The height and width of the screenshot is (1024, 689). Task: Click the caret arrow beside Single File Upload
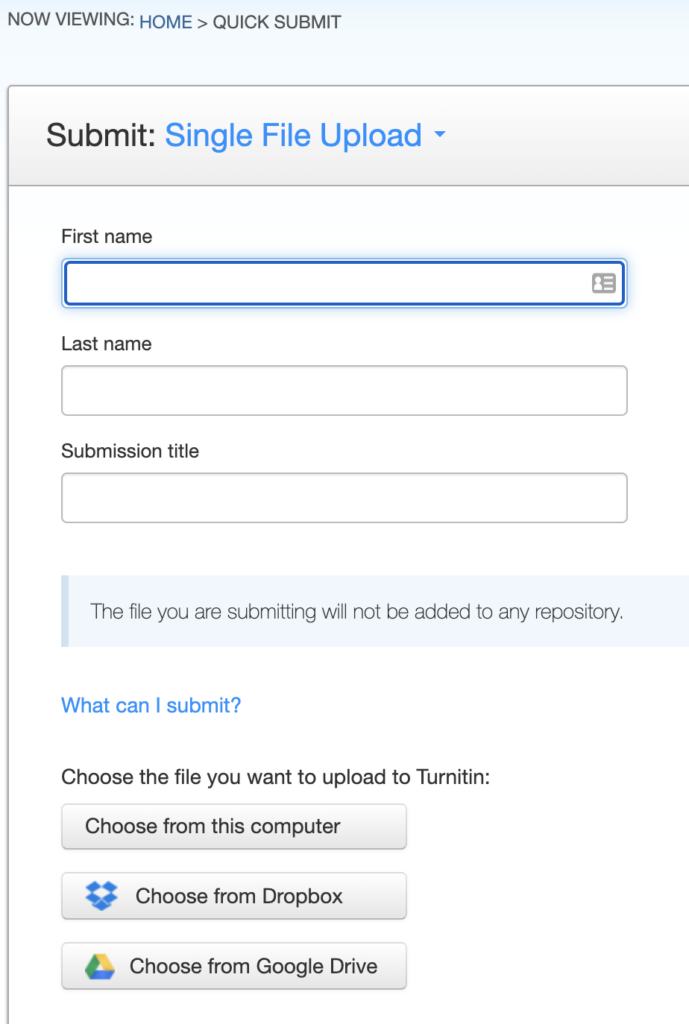[x=440, y=136]
